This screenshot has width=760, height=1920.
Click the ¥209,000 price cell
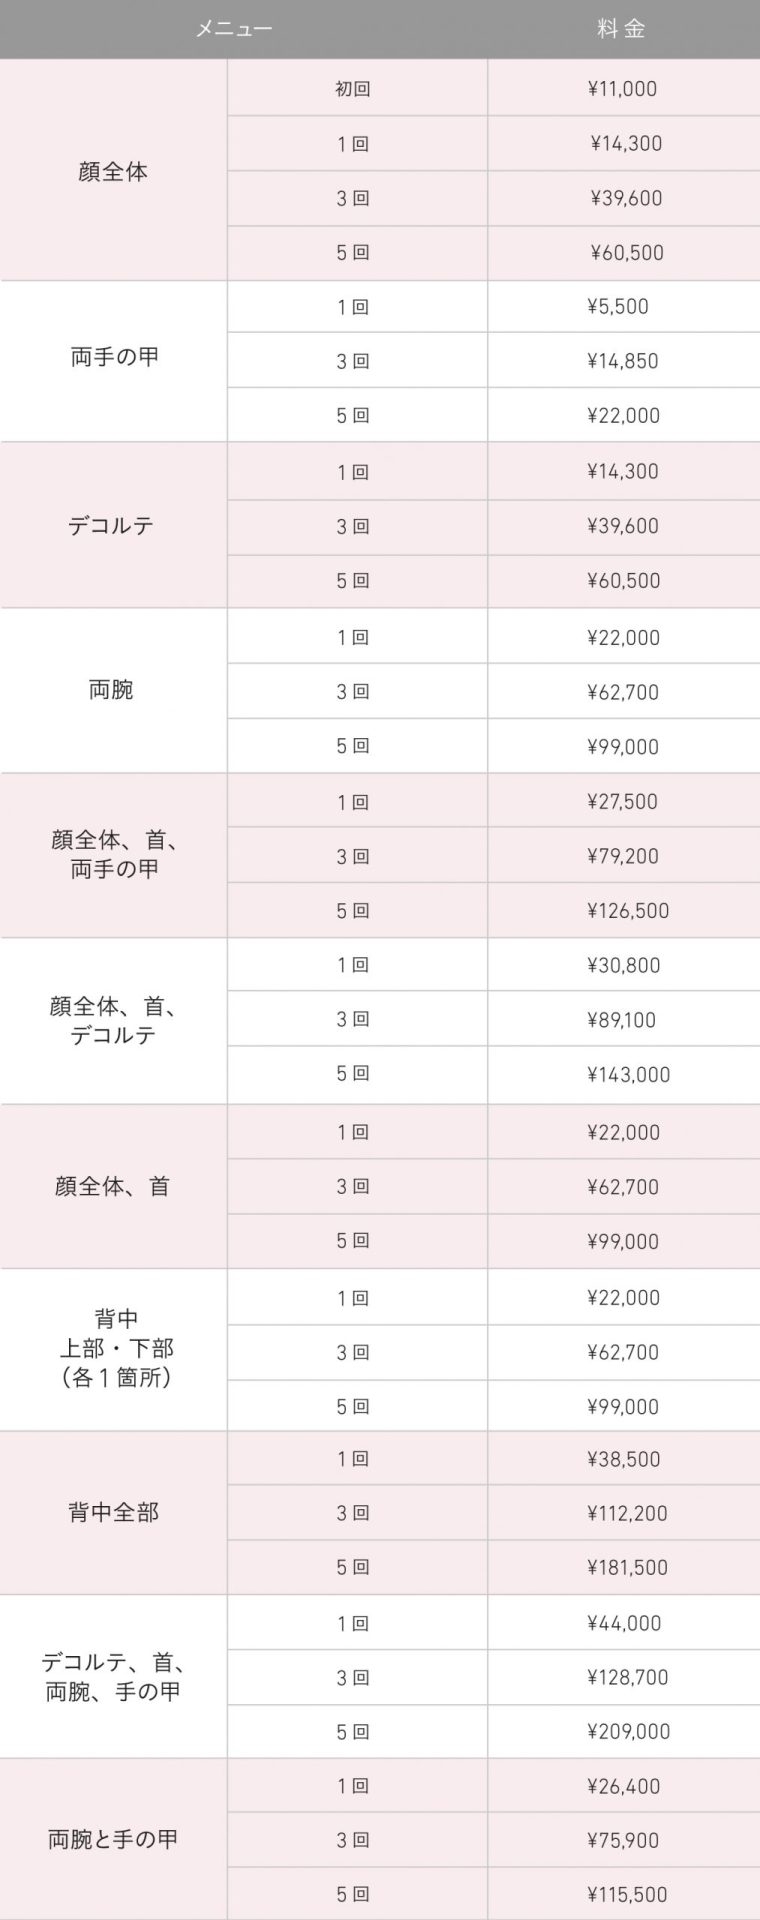click(628, 1732)
